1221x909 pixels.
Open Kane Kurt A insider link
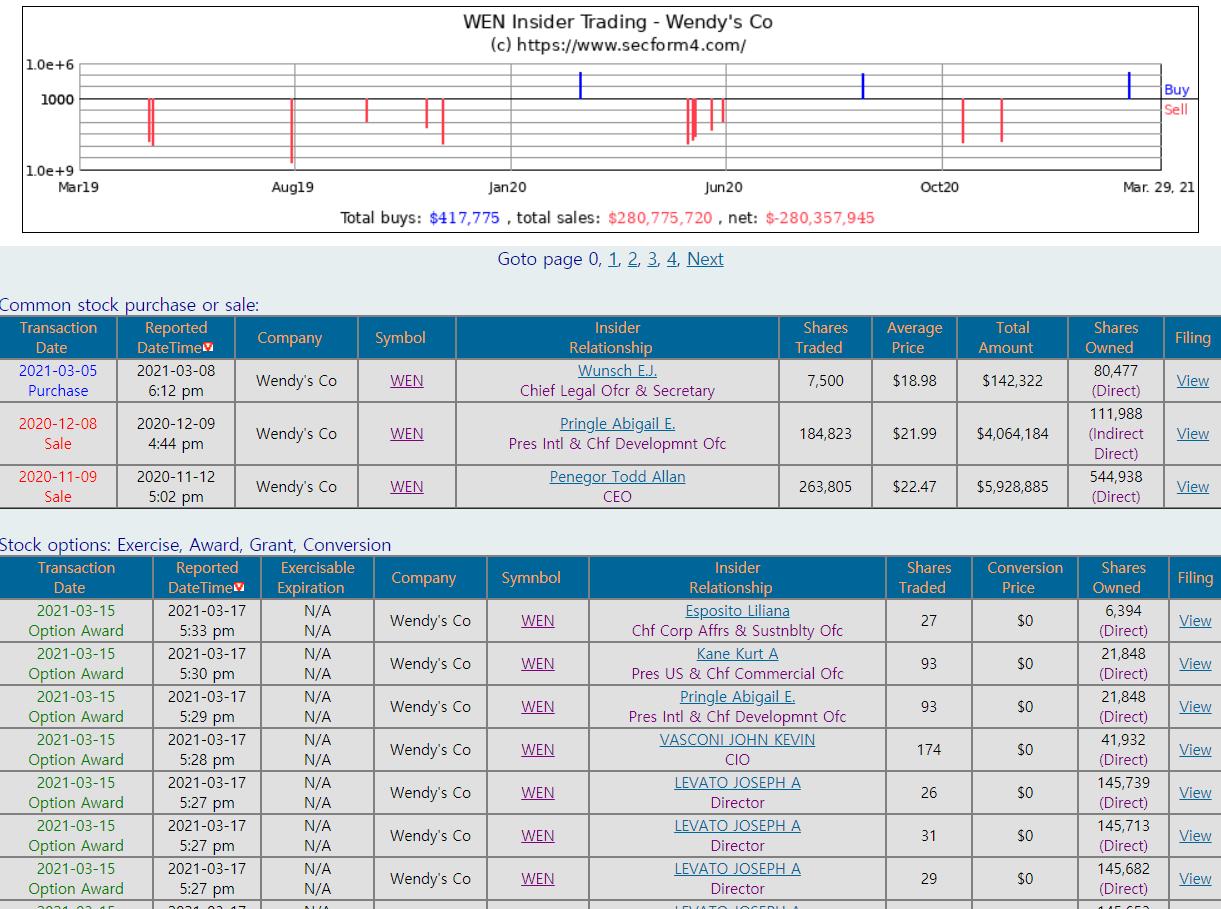737,654
